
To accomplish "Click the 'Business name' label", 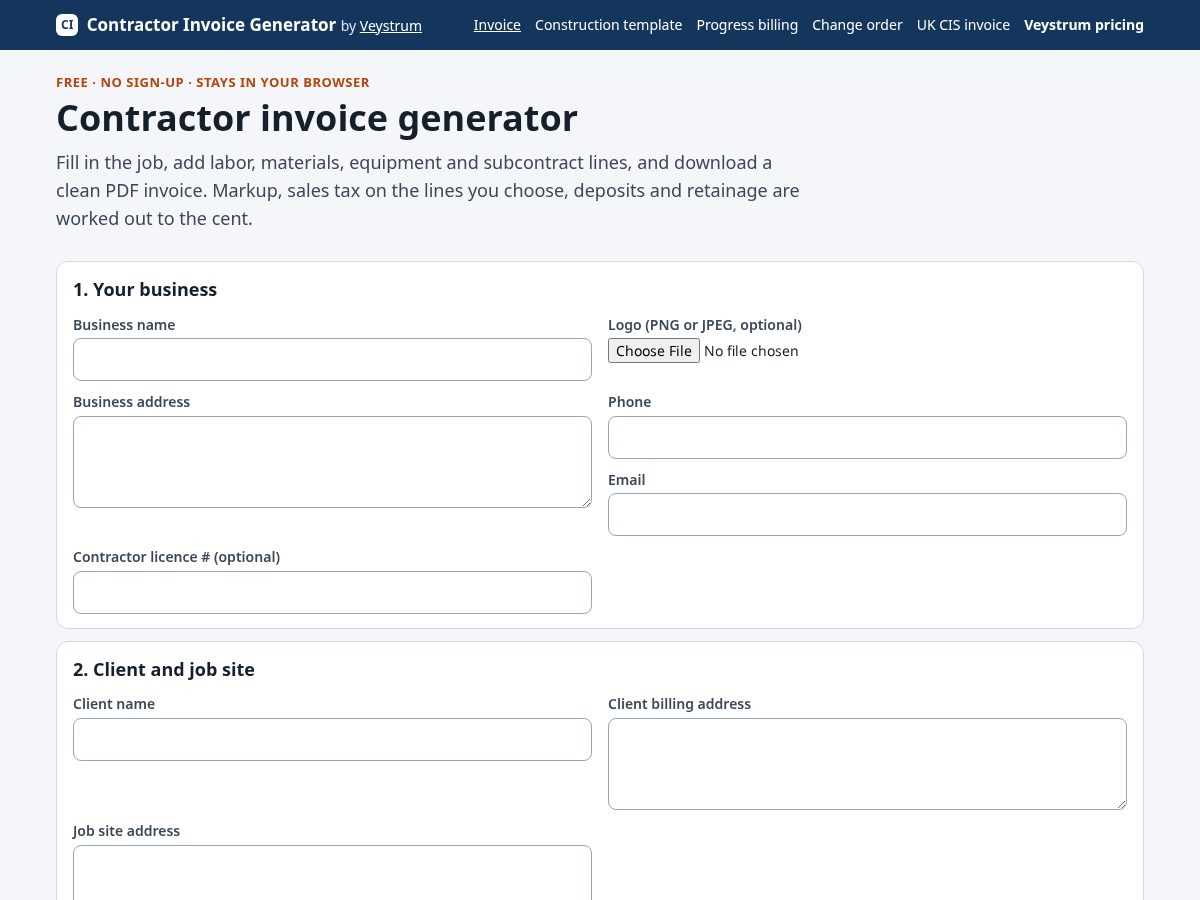I will coord(124,325).
